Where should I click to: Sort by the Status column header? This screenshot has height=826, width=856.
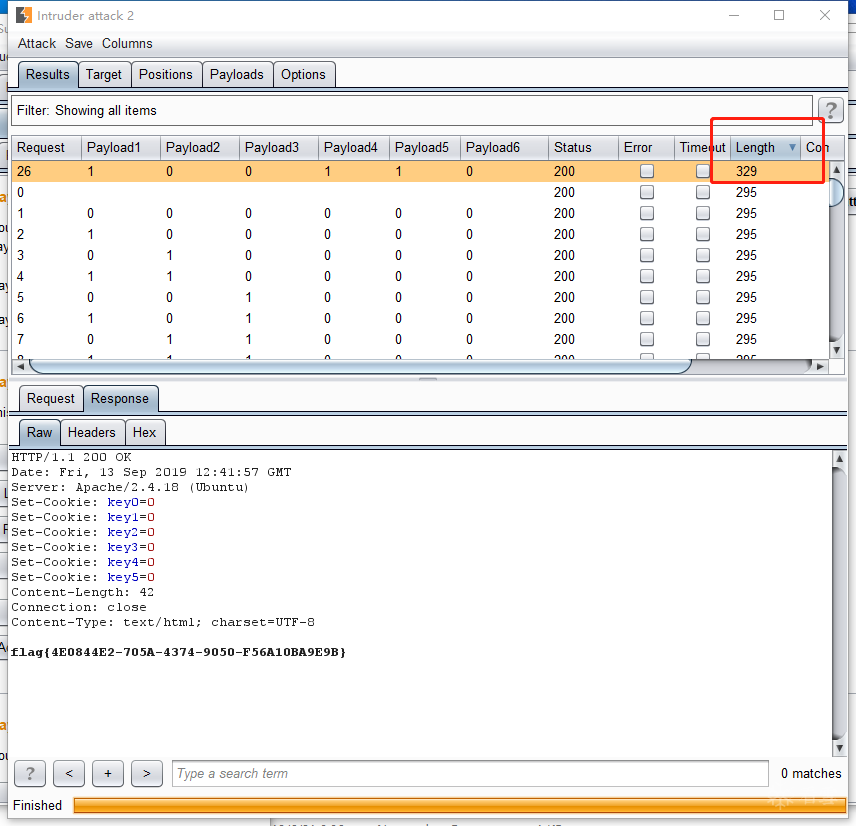coord(583,147)
